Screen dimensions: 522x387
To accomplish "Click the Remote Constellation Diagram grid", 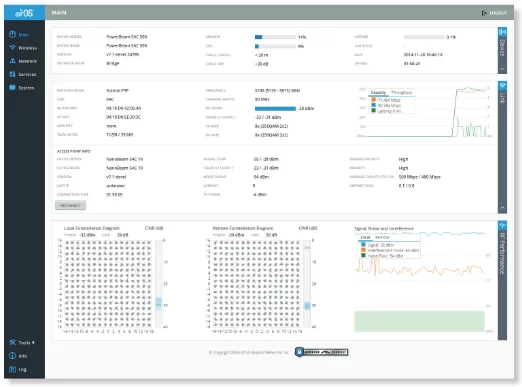I will click(256, 284).
